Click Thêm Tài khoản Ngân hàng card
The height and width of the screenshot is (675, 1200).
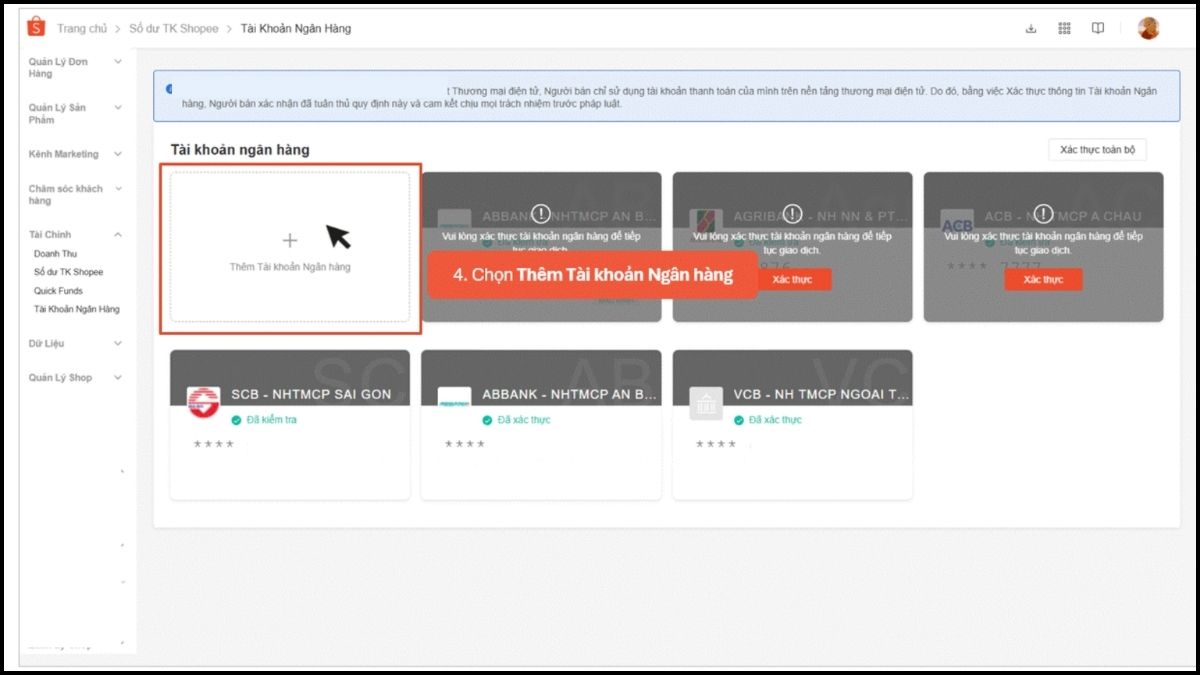click(x=290, y=247)
